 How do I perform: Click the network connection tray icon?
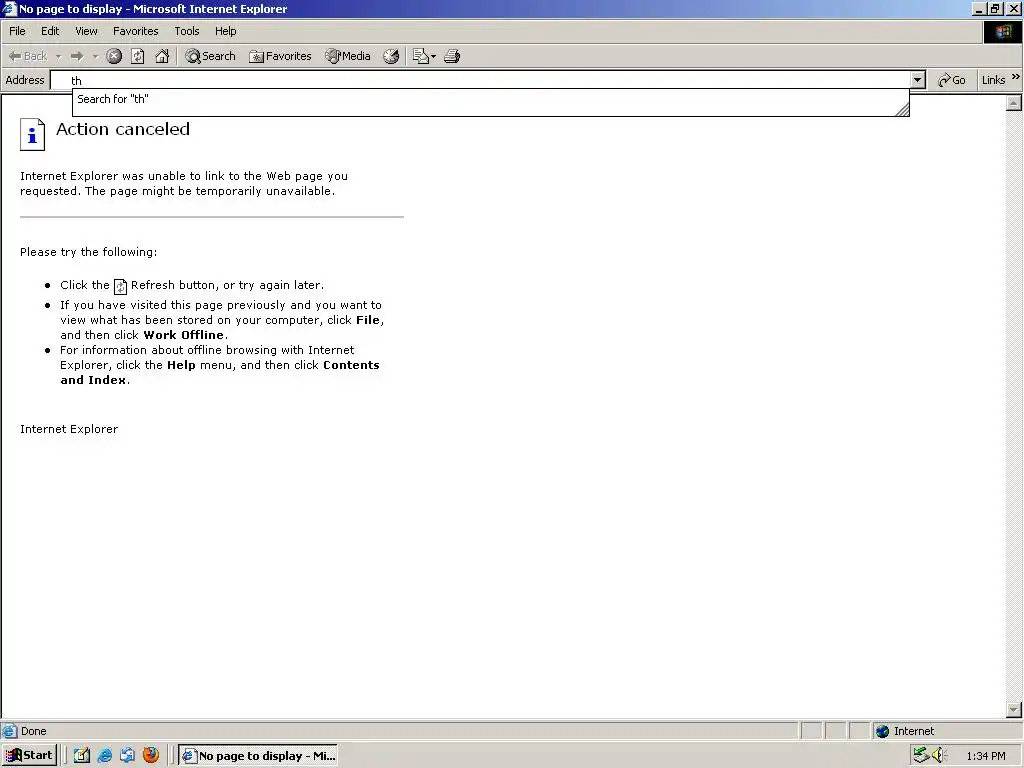[921, 755]
